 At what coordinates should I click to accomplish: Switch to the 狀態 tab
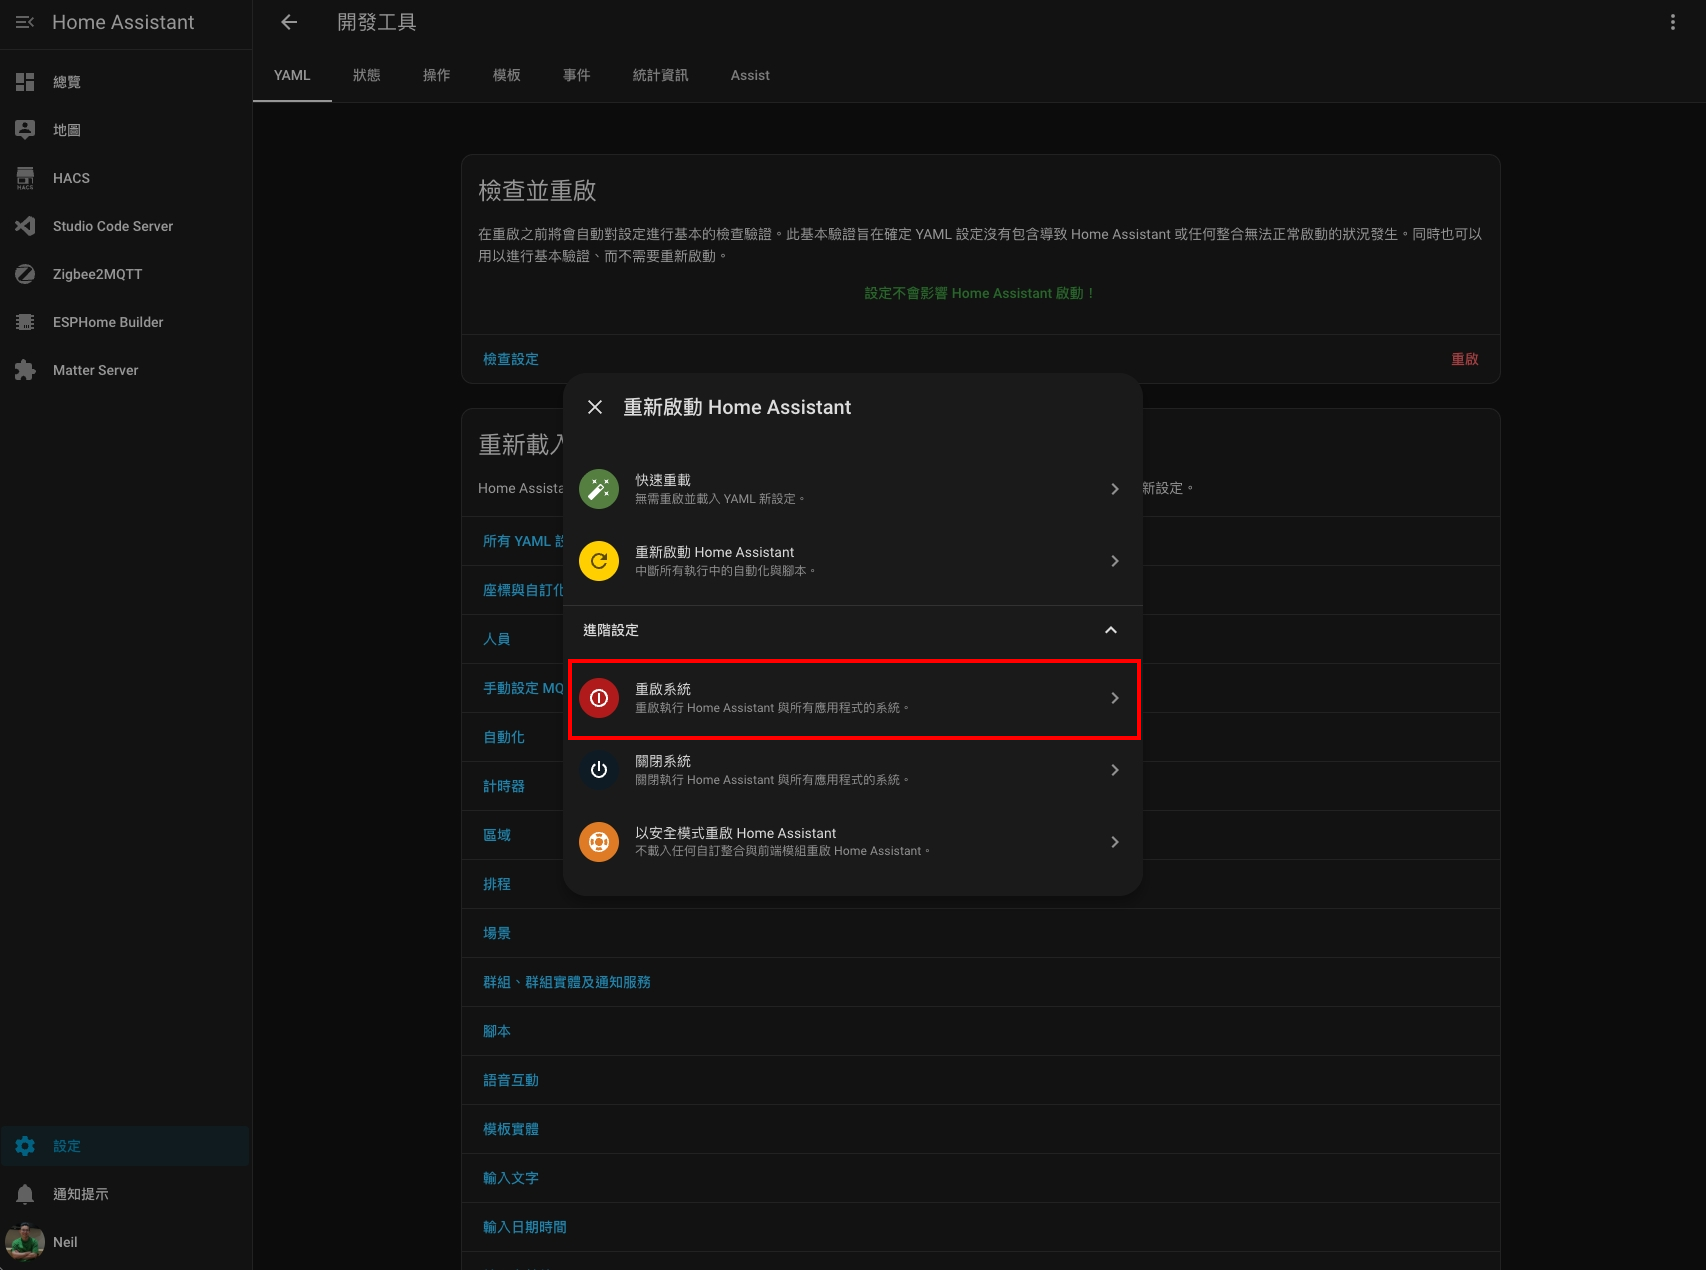[367, 76]
